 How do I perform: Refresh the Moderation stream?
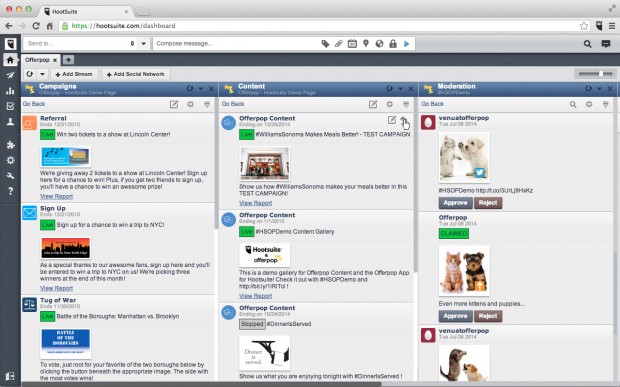click(x=589, y=89)
